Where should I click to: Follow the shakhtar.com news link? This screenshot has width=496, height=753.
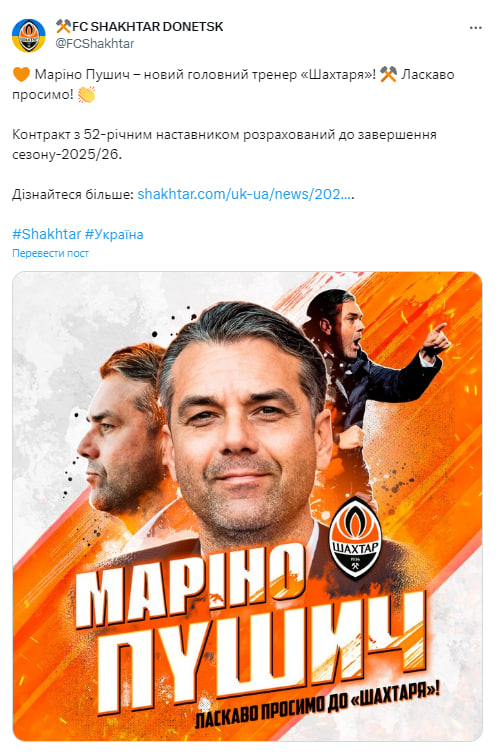click(245, 194)
